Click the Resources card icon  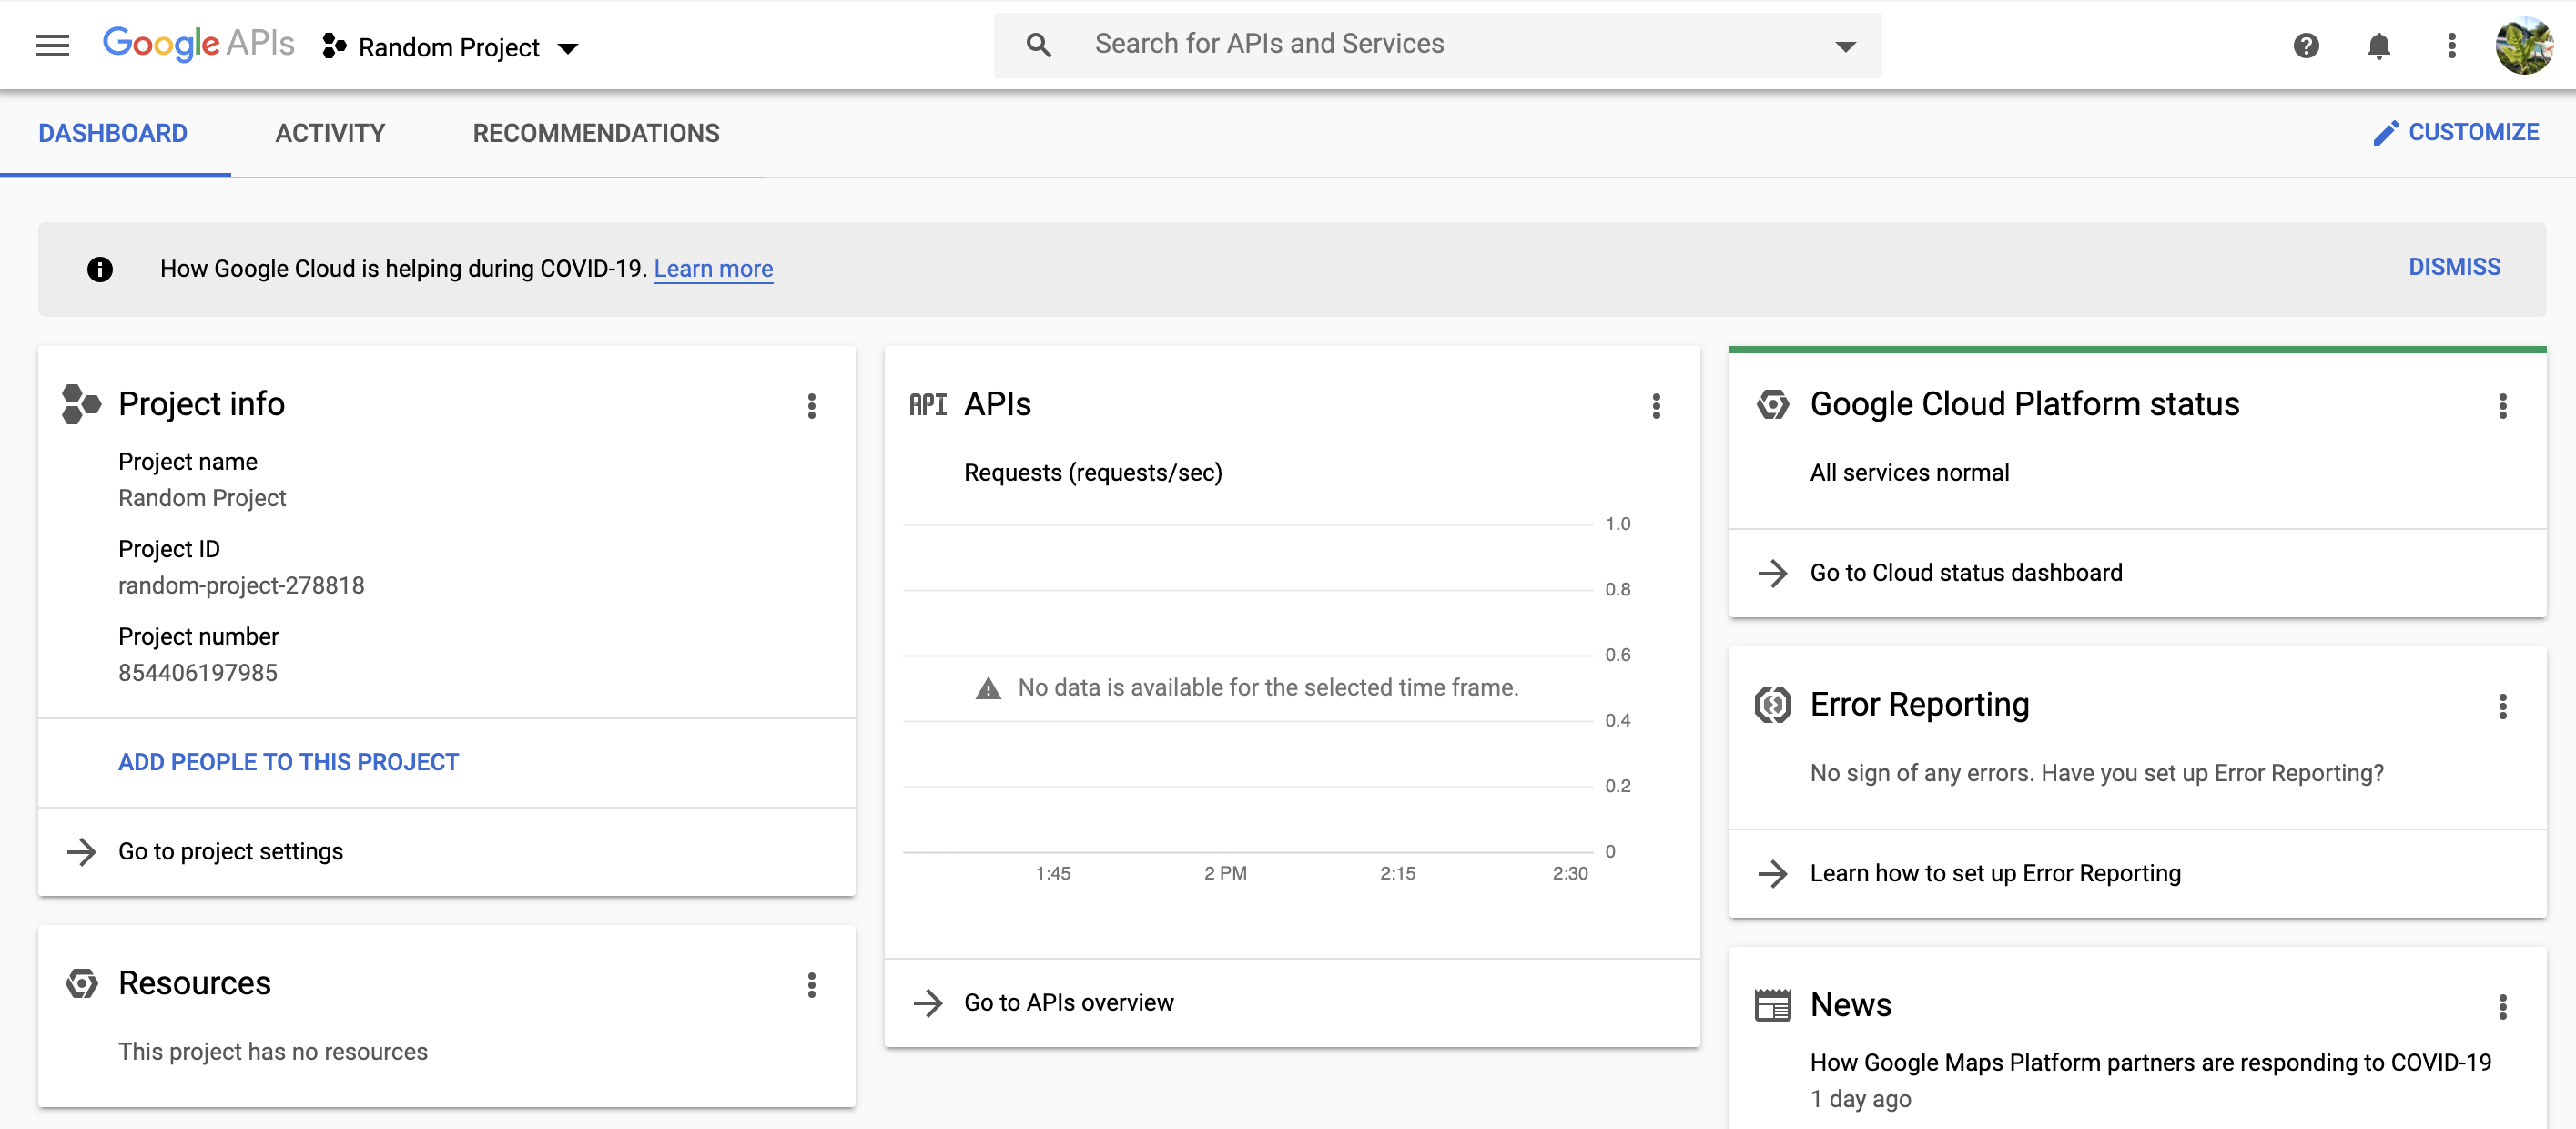pos(81,983)
